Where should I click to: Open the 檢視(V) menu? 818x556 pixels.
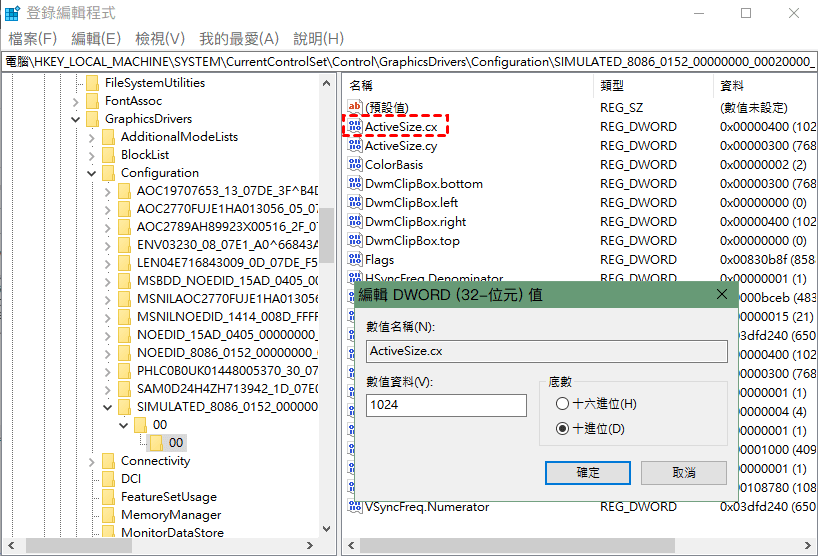160,39
